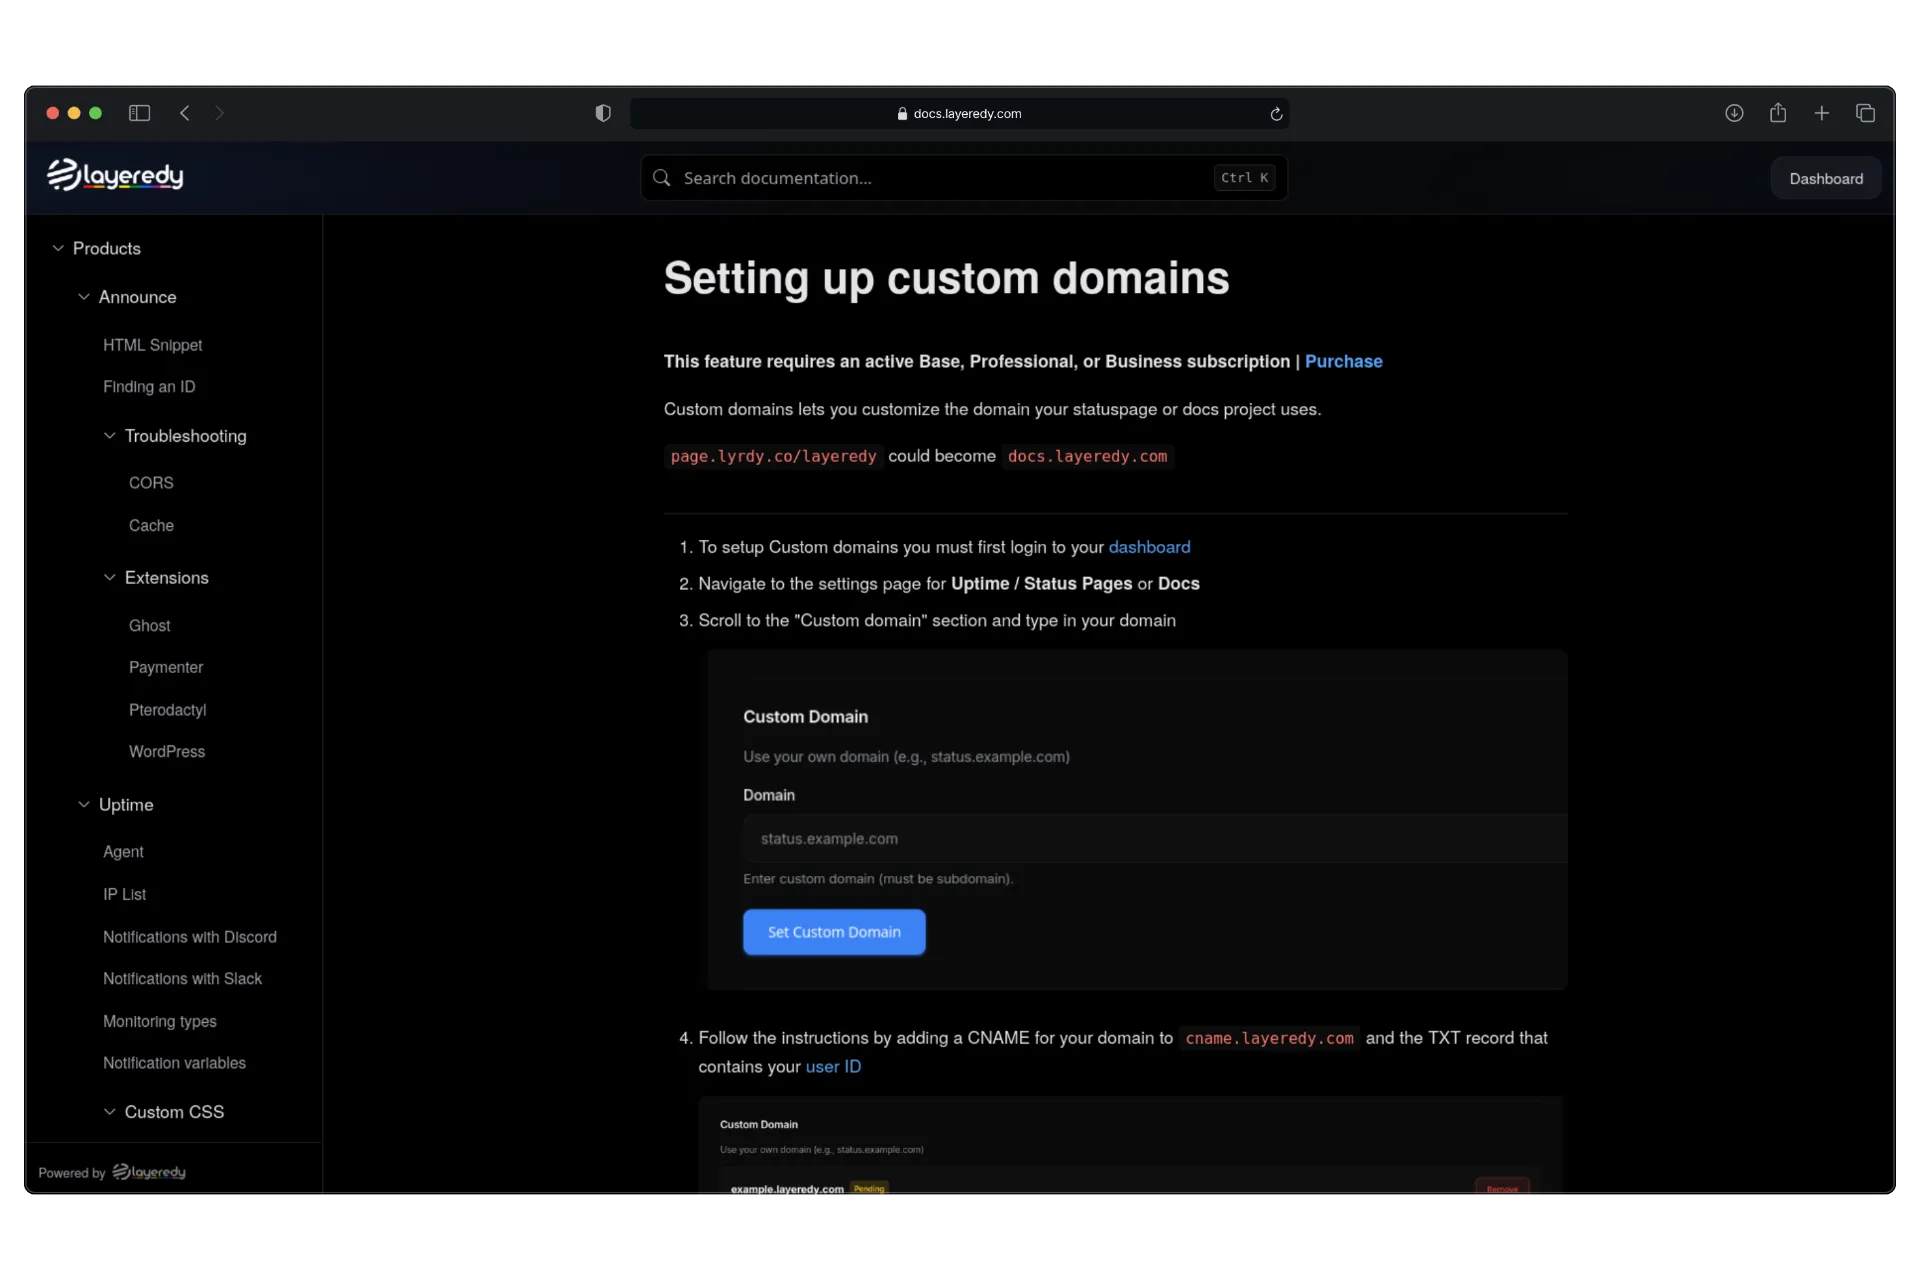Open the IP List page
1920x1280 pixels.
[x=124, y=895]
